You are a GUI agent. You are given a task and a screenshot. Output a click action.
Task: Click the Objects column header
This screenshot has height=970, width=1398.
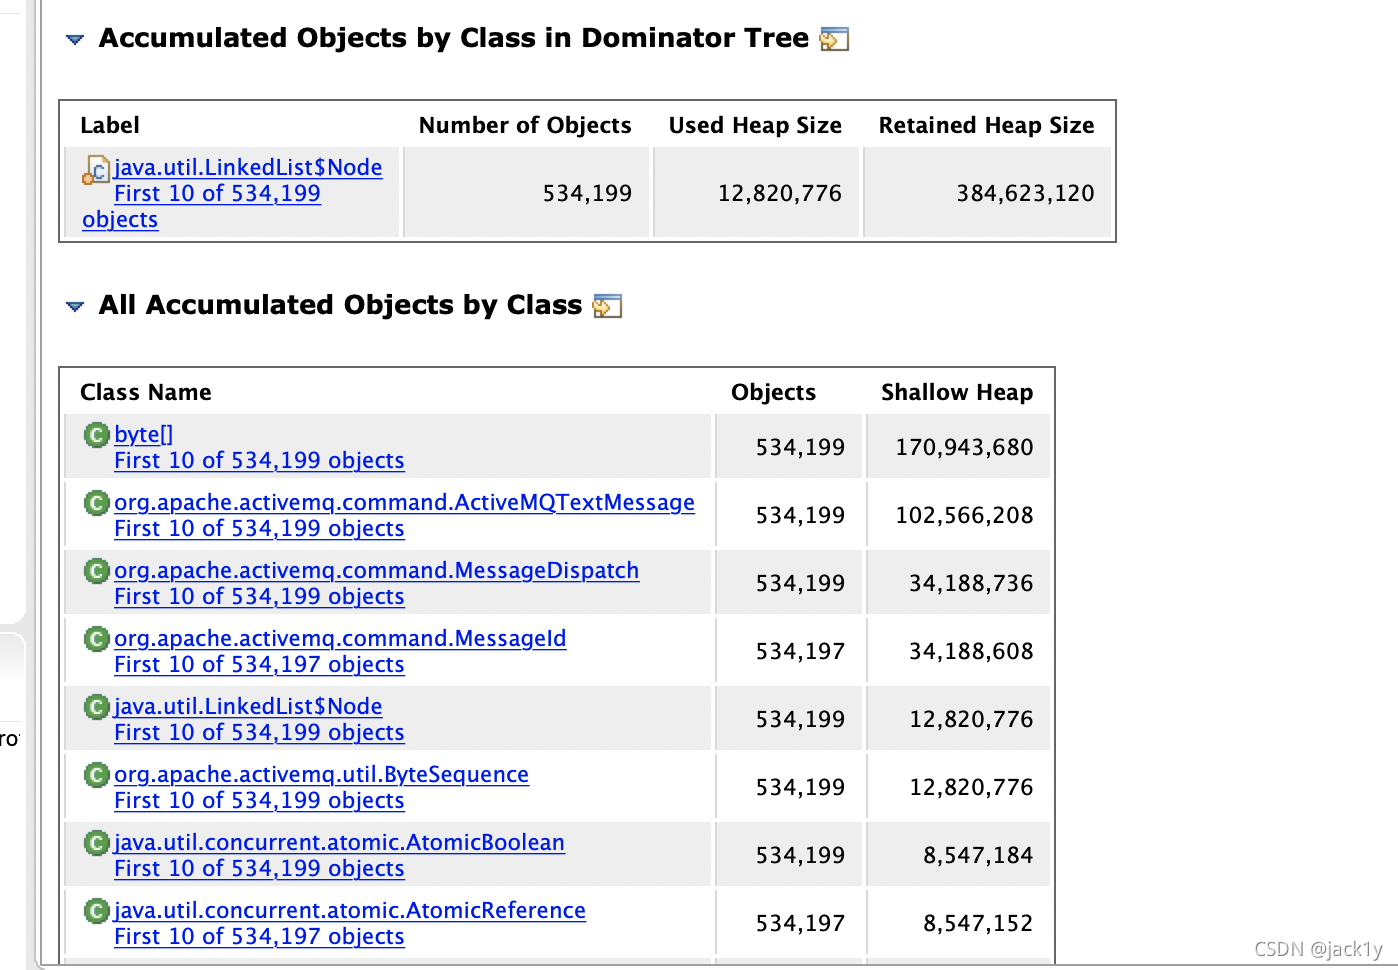pos(773,392)
